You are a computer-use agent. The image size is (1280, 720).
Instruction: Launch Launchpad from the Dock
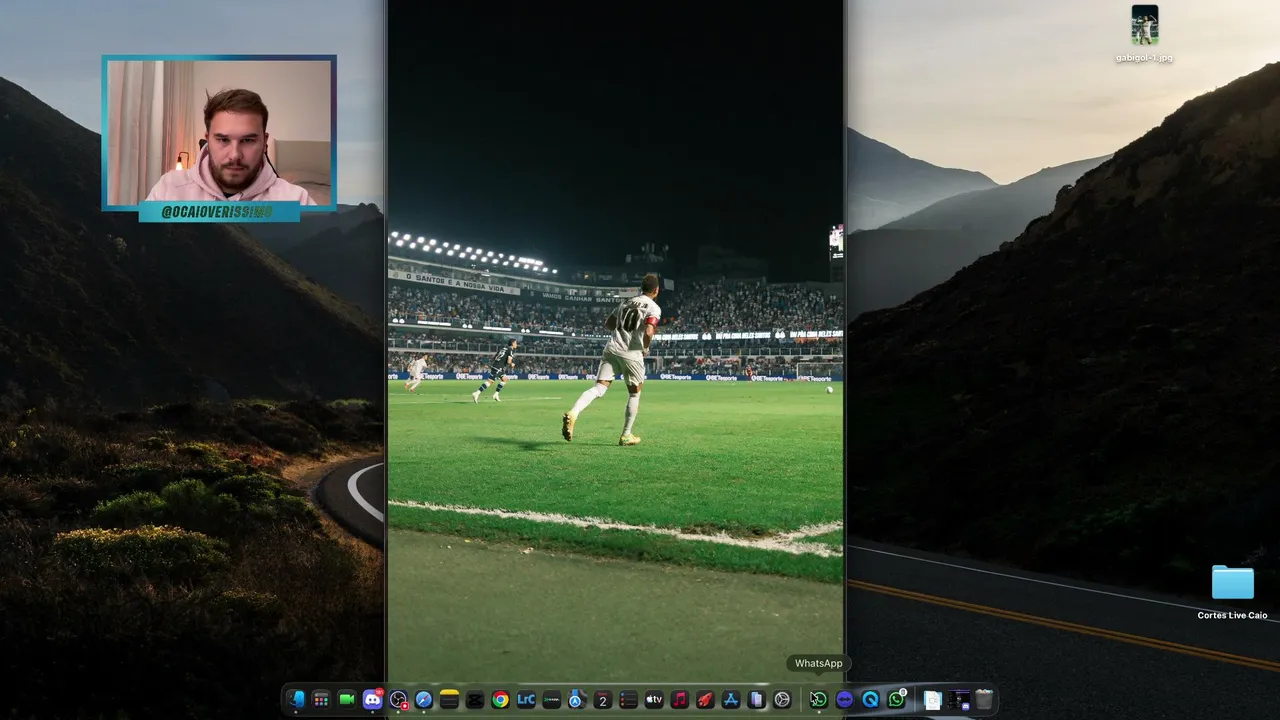coord(321,700)
